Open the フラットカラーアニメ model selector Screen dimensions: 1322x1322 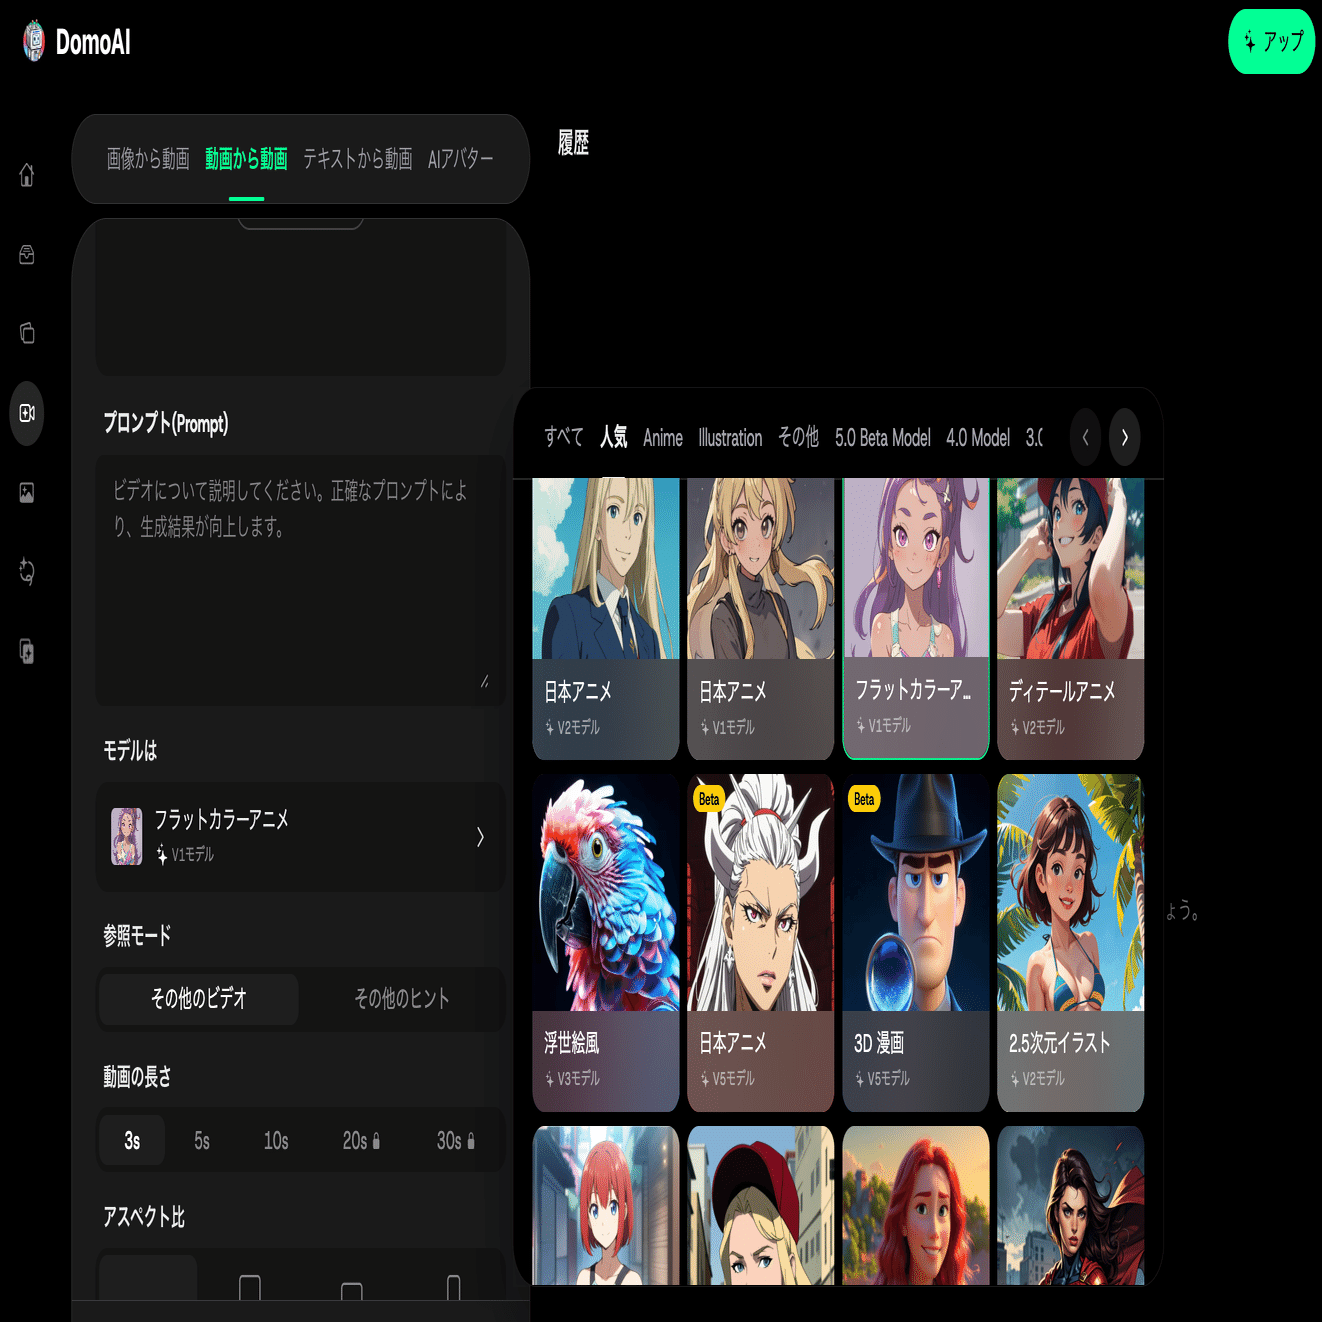pos(300,836)
